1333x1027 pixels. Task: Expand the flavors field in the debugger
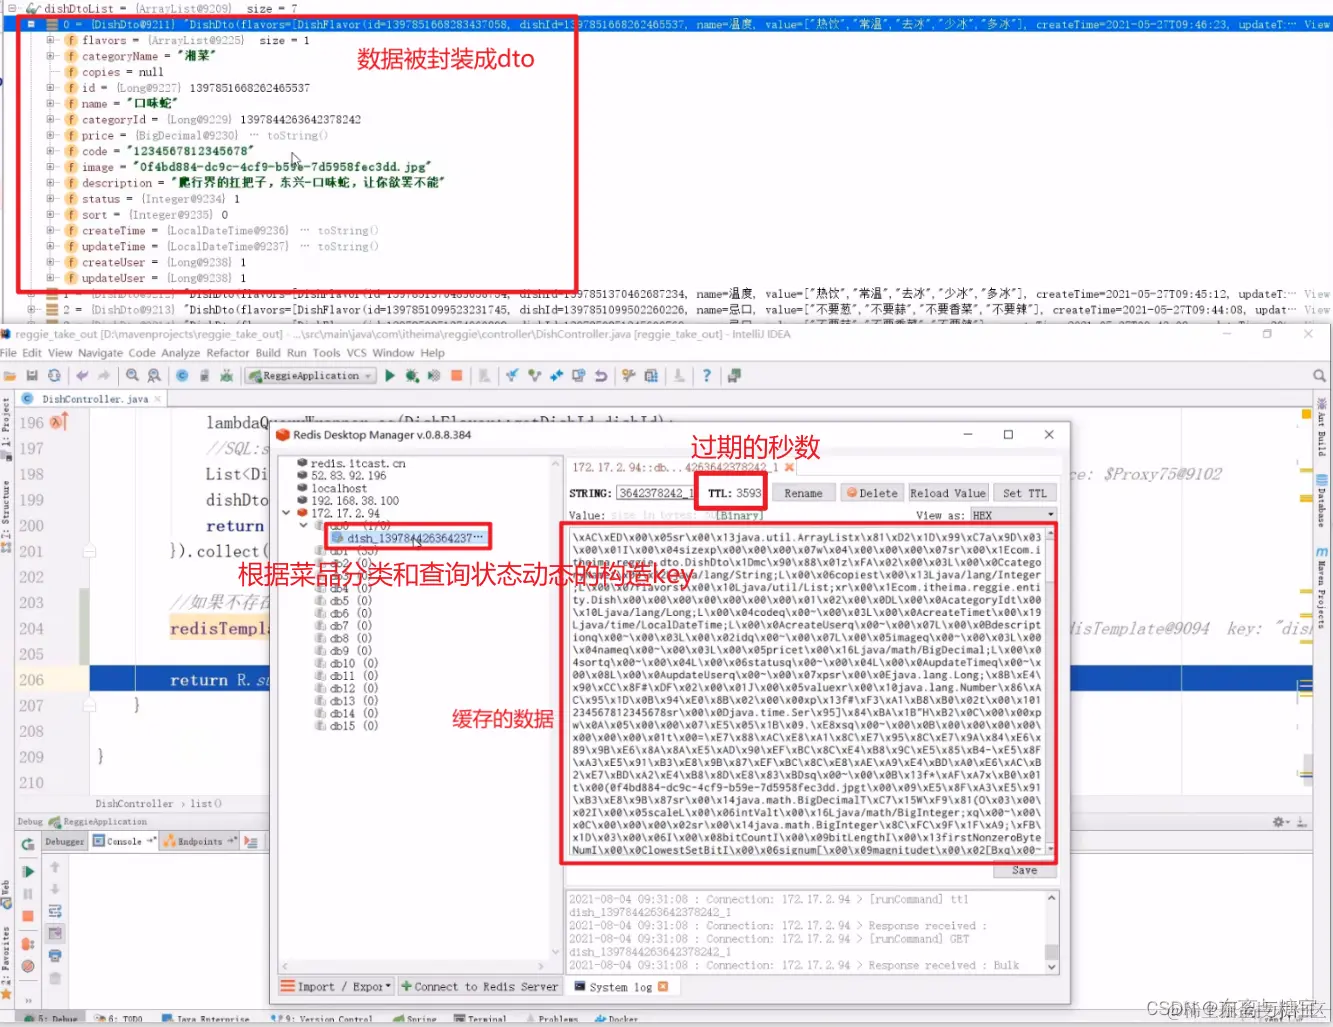50,41
